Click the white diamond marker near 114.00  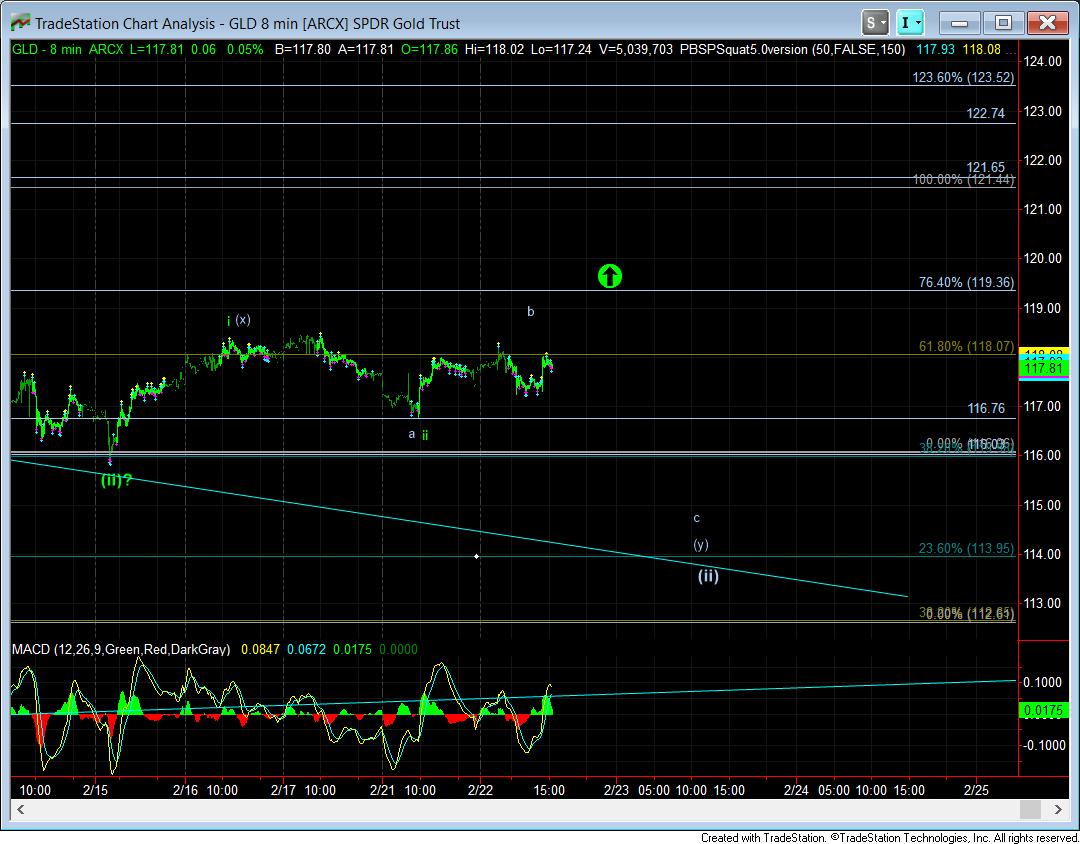(x=477, y=556)
